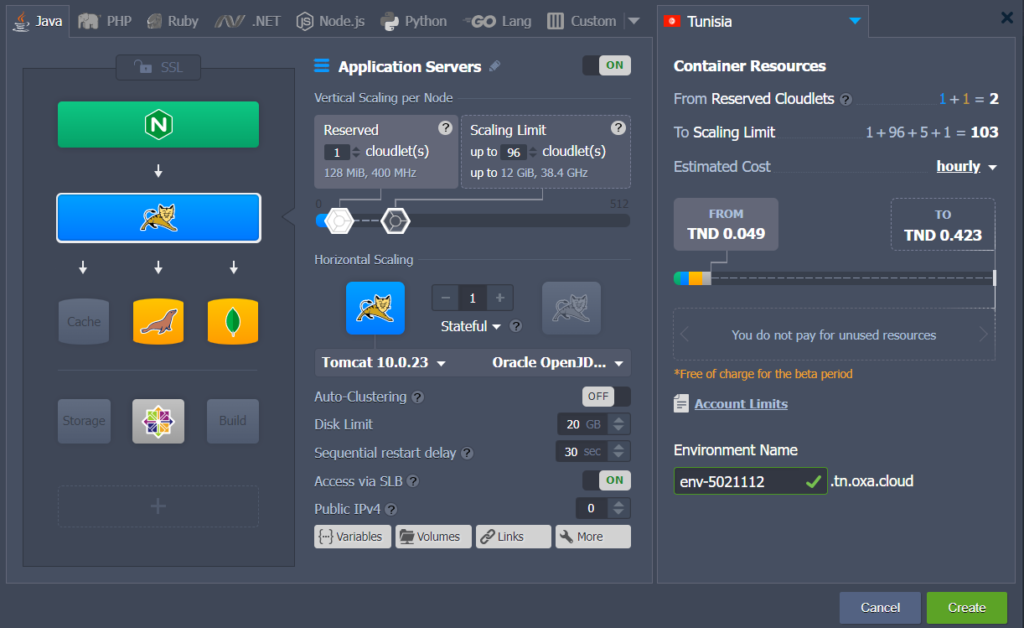
Task: Add the Storage node
Action: point(84,421)
